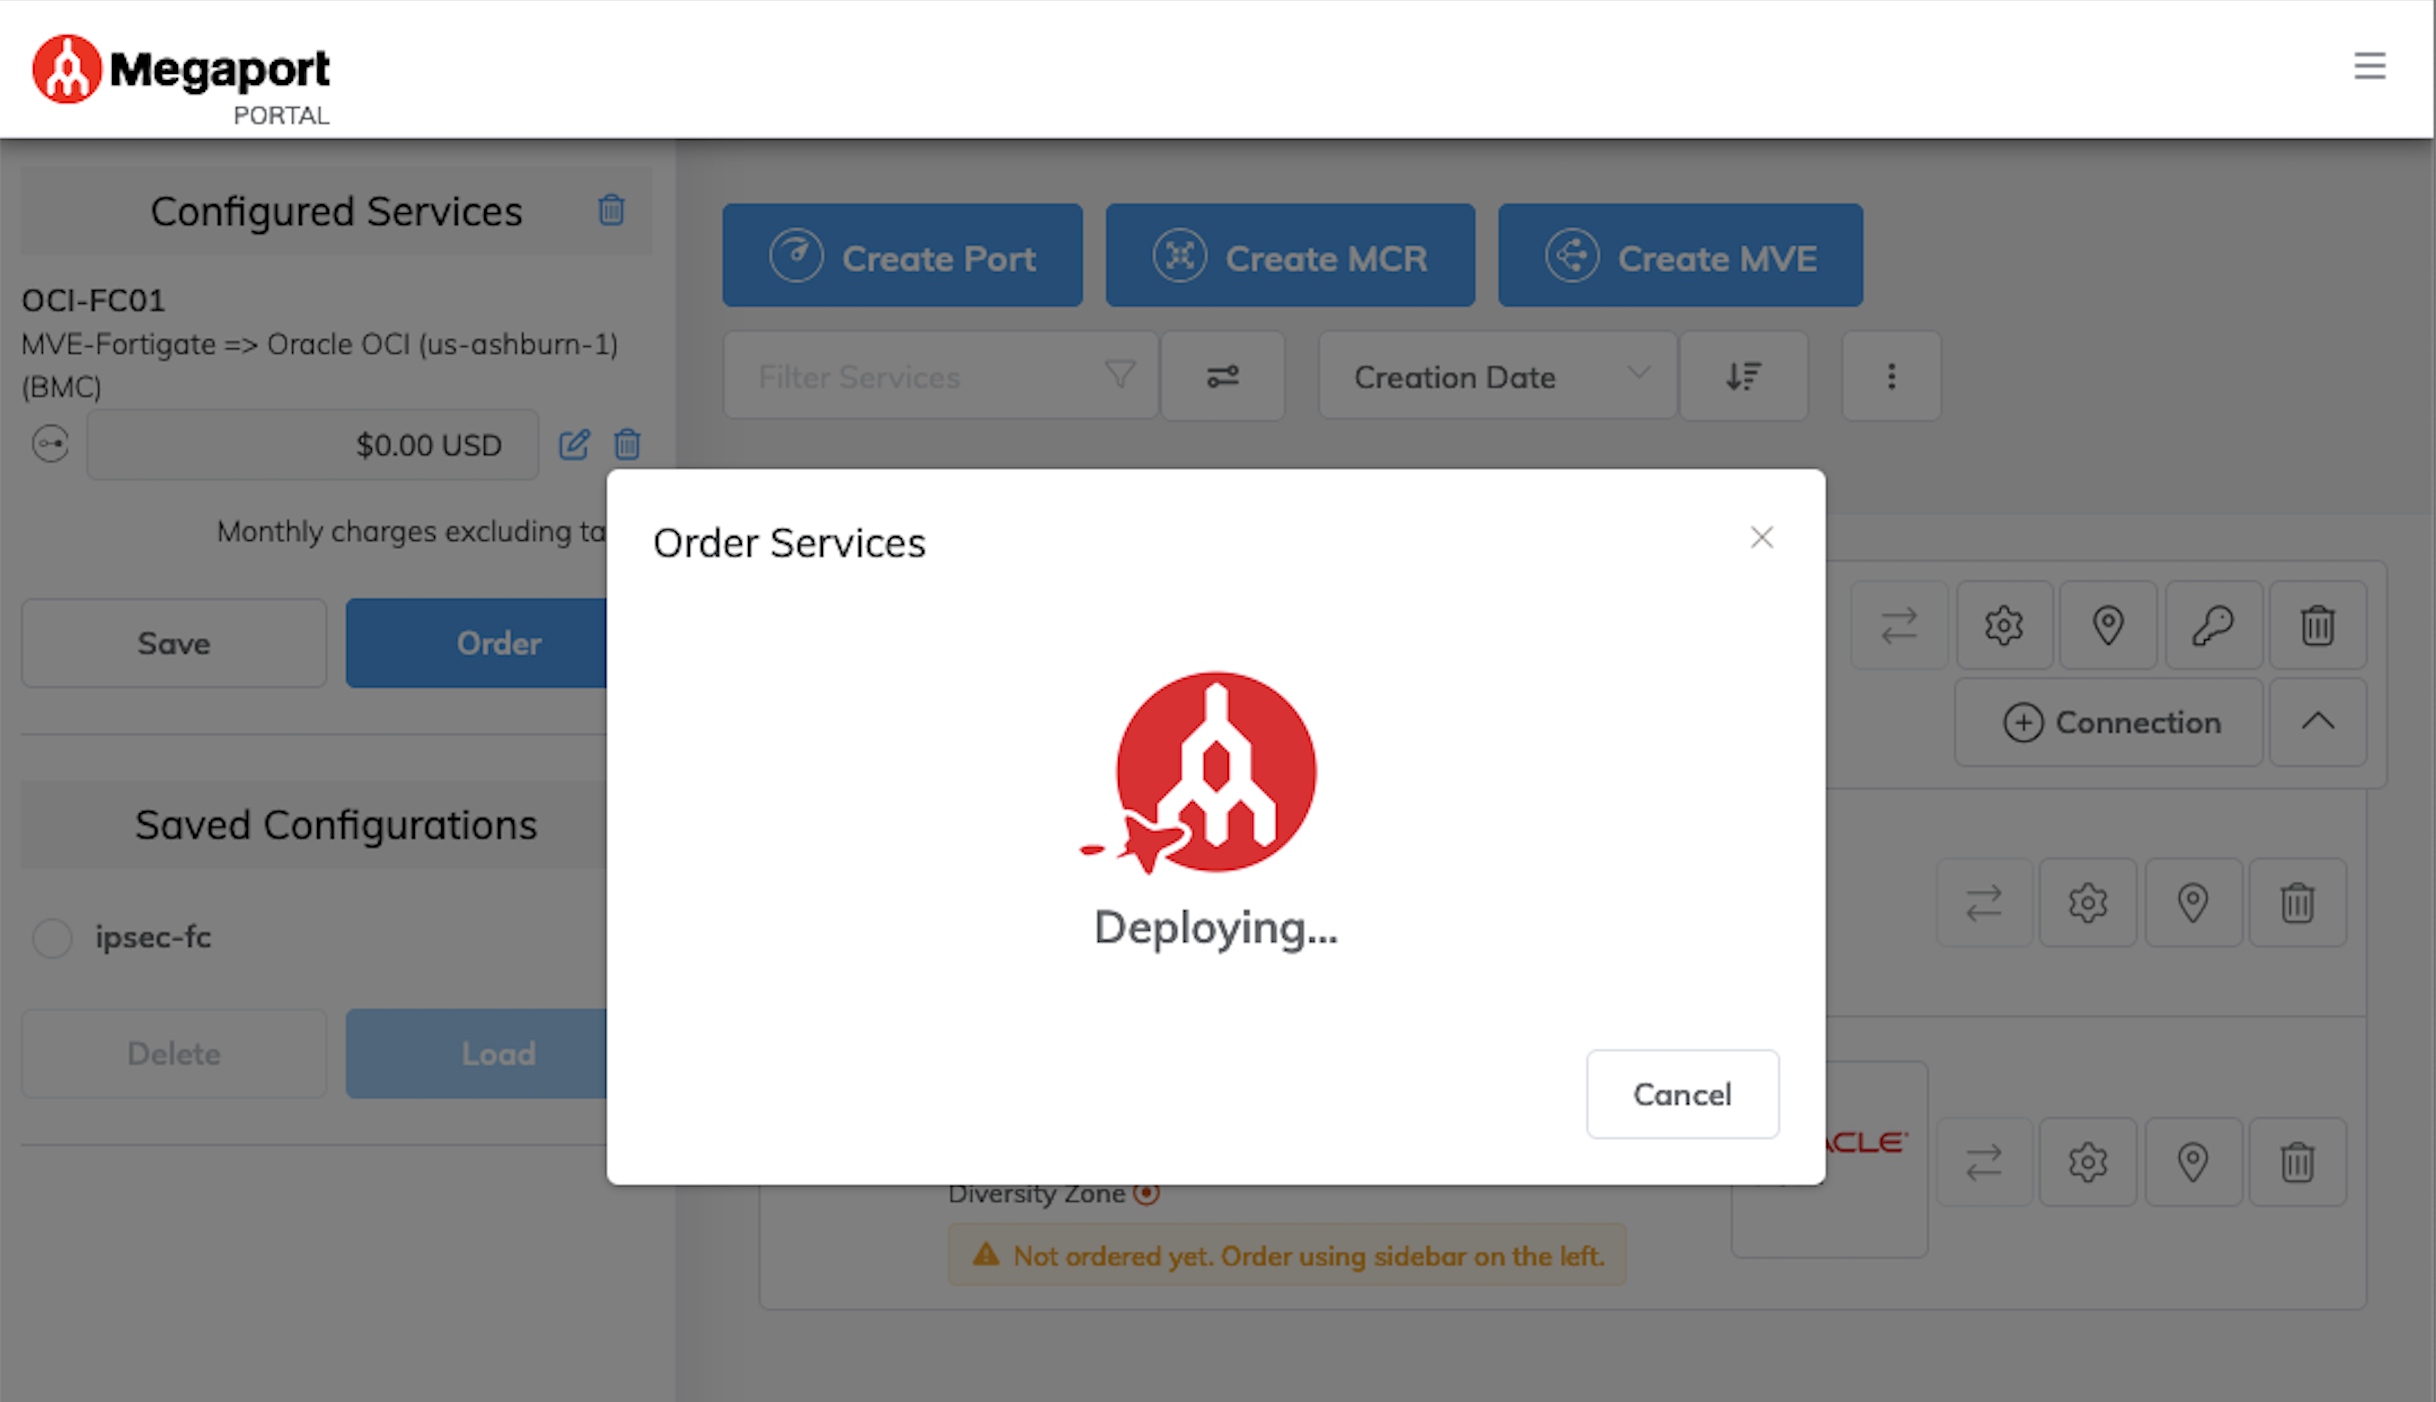
Task: Open the hamburger menu at top right
Action: (x=2369, y=66)
